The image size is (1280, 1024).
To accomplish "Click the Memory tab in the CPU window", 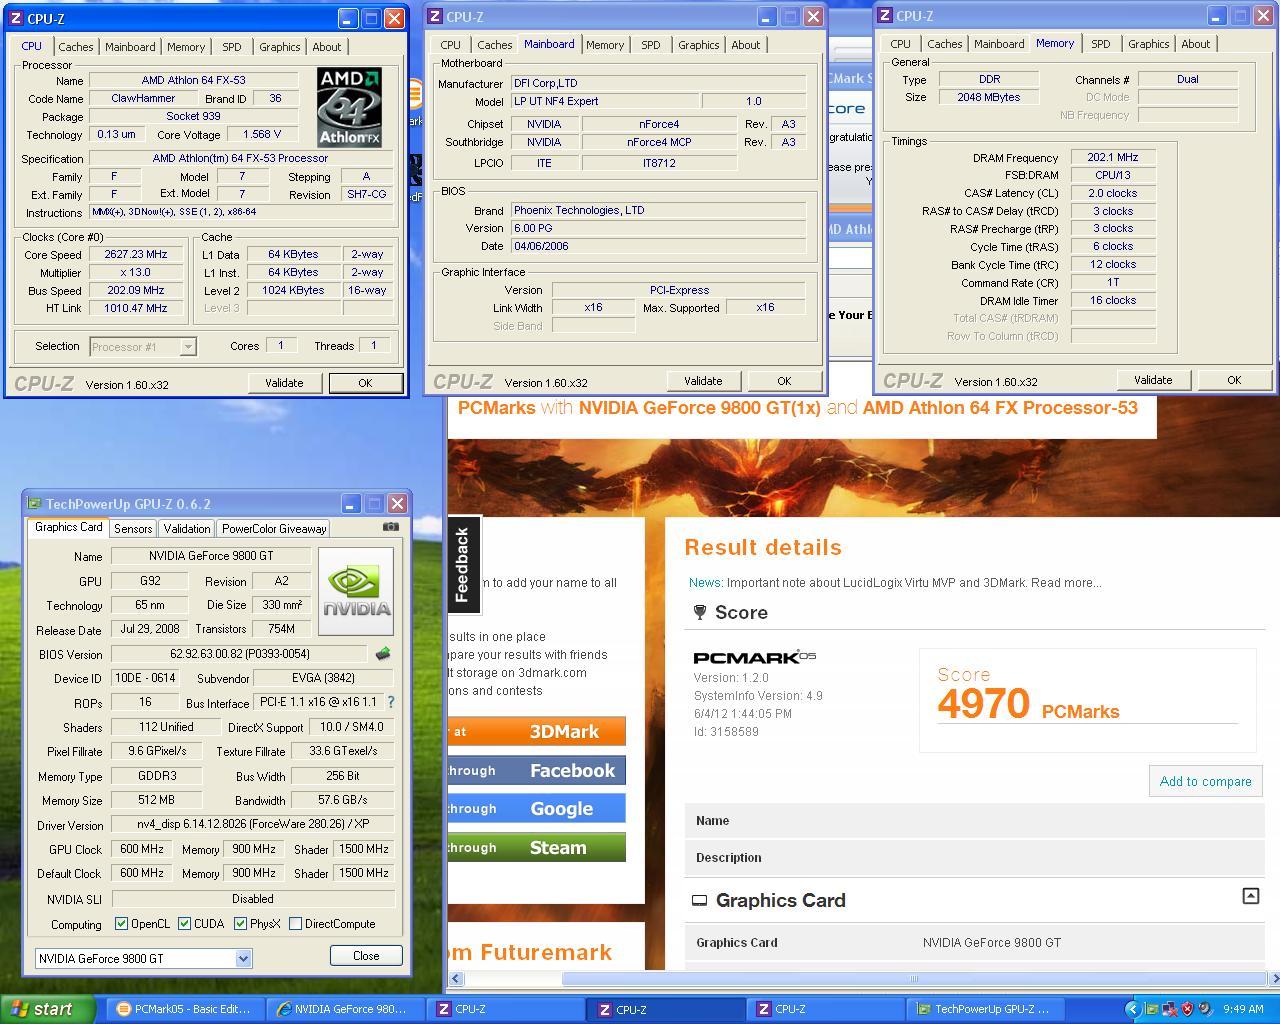I will pos(186,47).
